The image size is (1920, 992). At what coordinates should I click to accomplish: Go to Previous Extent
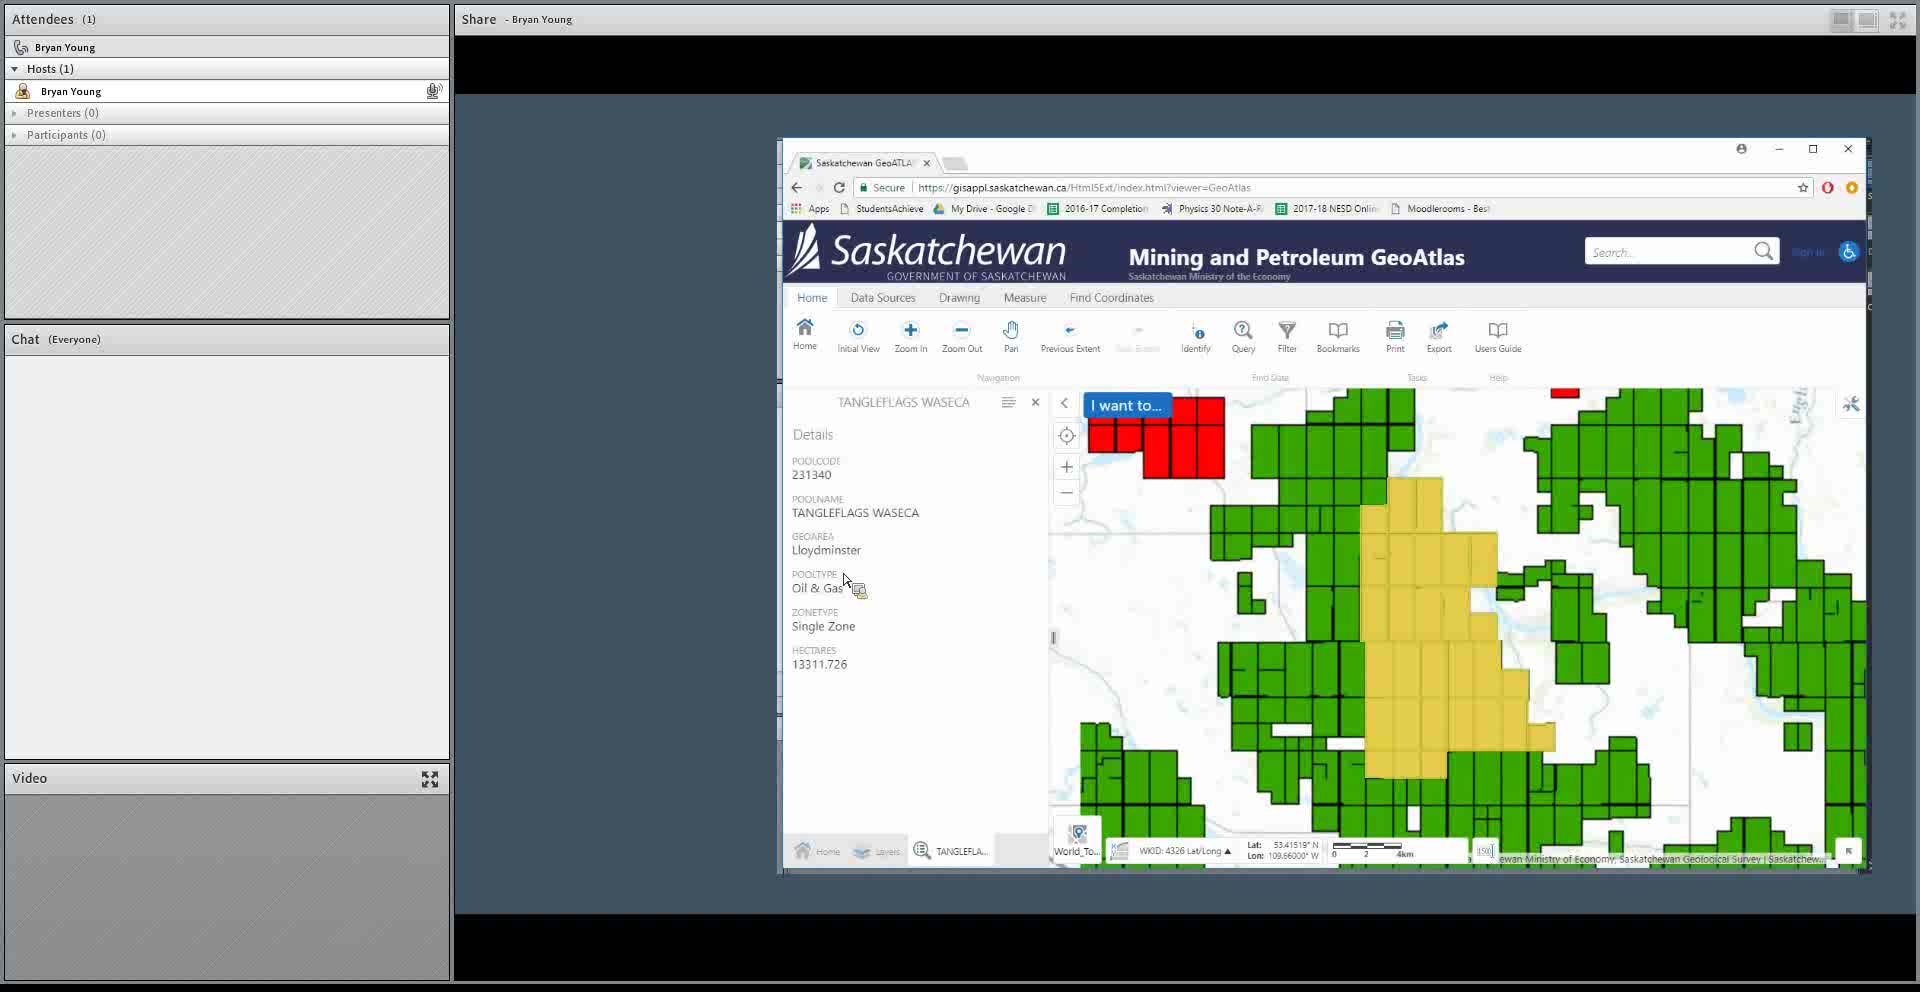[x=1070, y=337]
